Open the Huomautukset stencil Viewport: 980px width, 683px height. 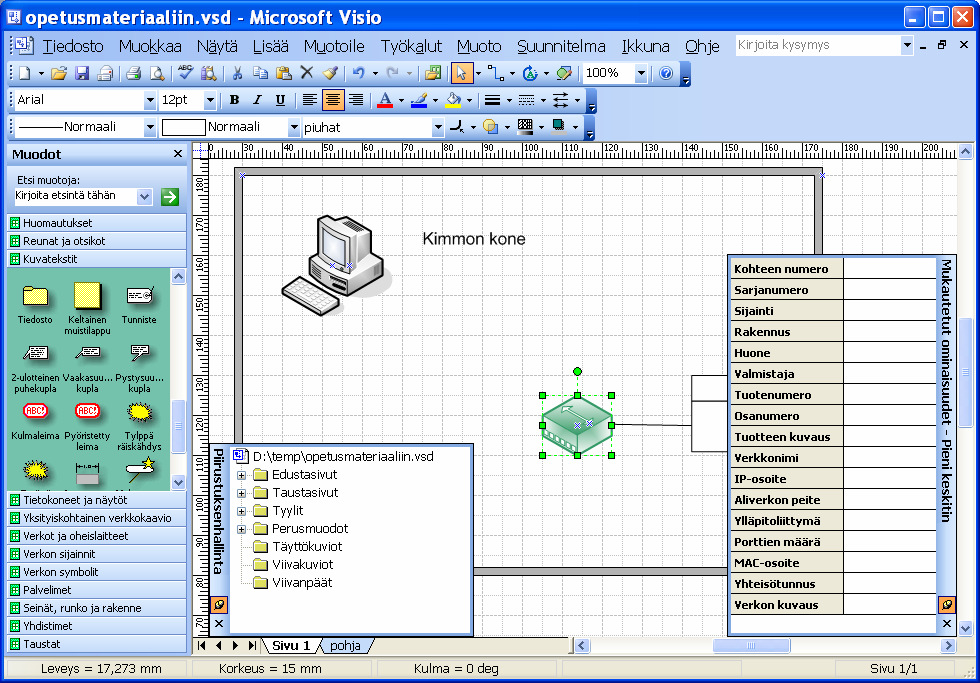97,223
